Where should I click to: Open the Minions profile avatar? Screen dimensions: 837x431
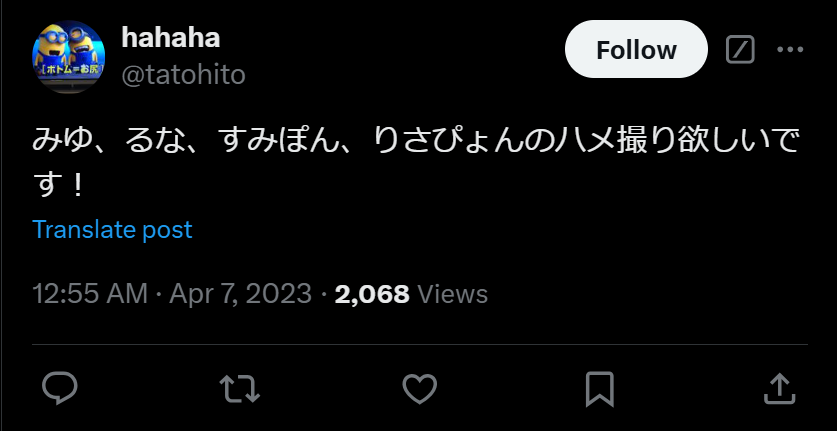[68, 57]
